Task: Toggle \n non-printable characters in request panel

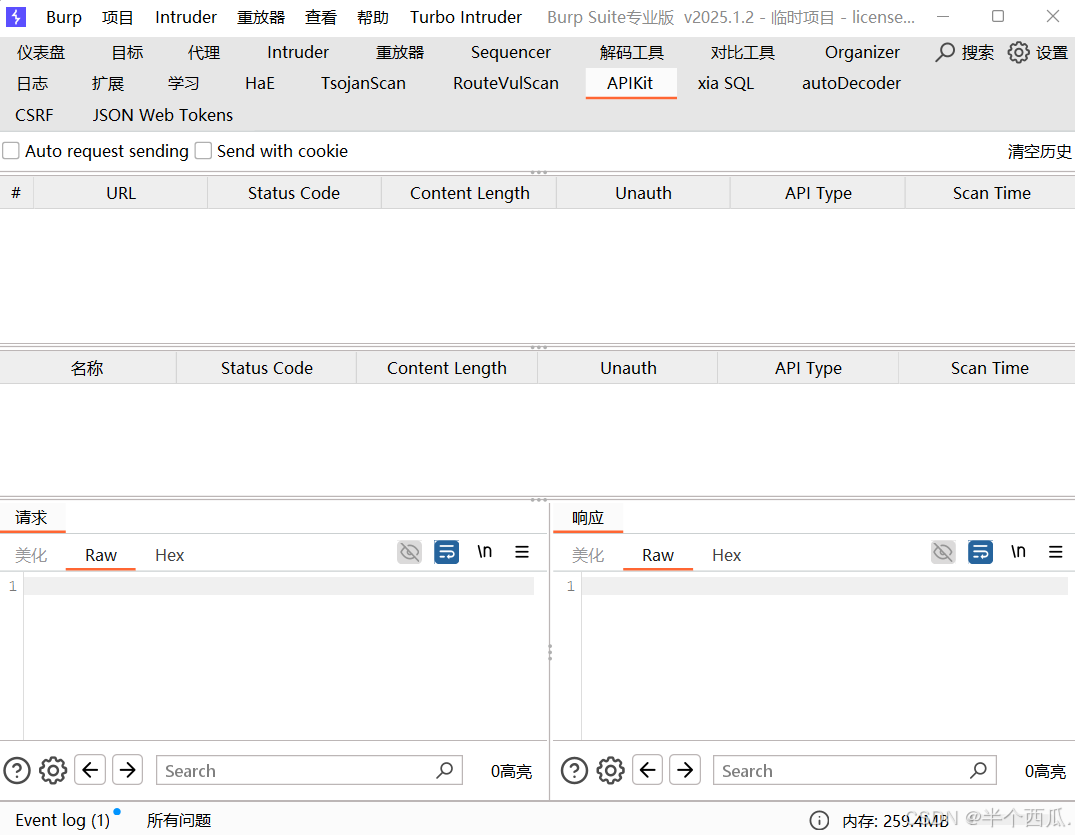Action: point(485,551)
